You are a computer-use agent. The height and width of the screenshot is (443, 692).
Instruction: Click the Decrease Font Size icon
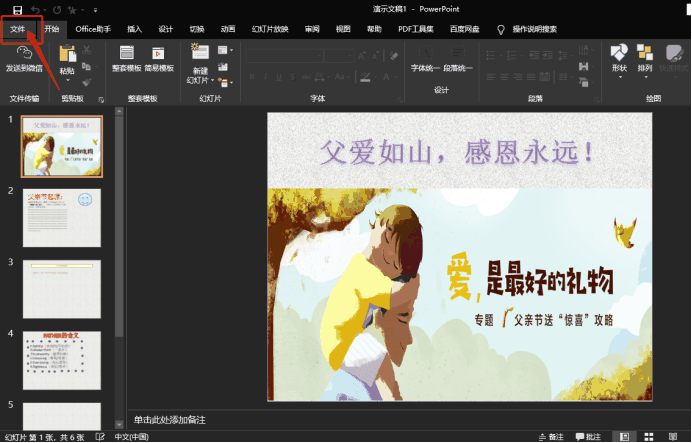point(376,56)
